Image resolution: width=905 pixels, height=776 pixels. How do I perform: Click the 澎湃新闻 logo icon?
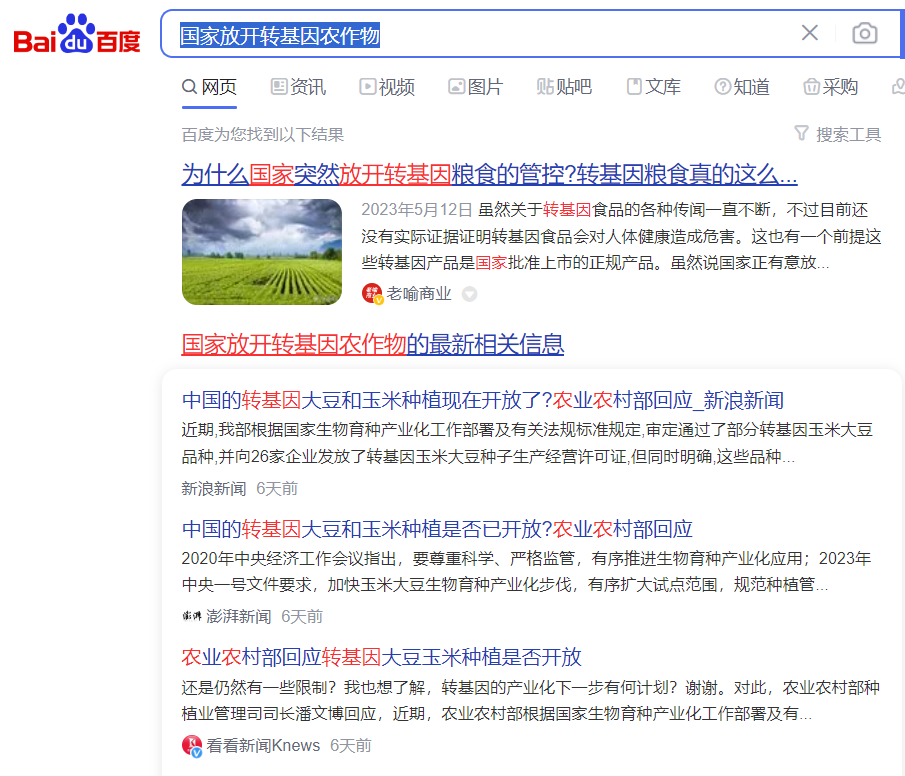point(192,616)
